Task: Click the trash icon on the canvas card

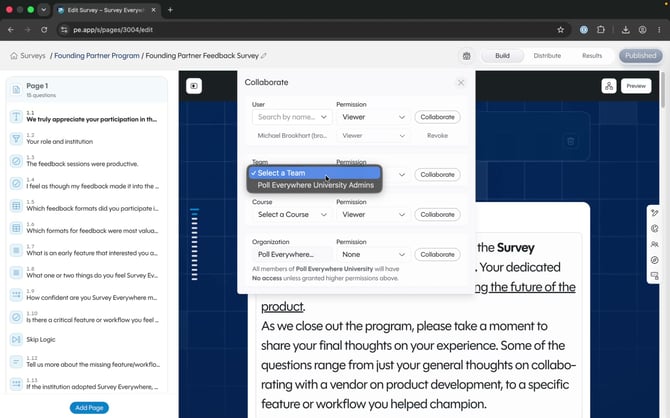Action: click(x=570, y=141)
